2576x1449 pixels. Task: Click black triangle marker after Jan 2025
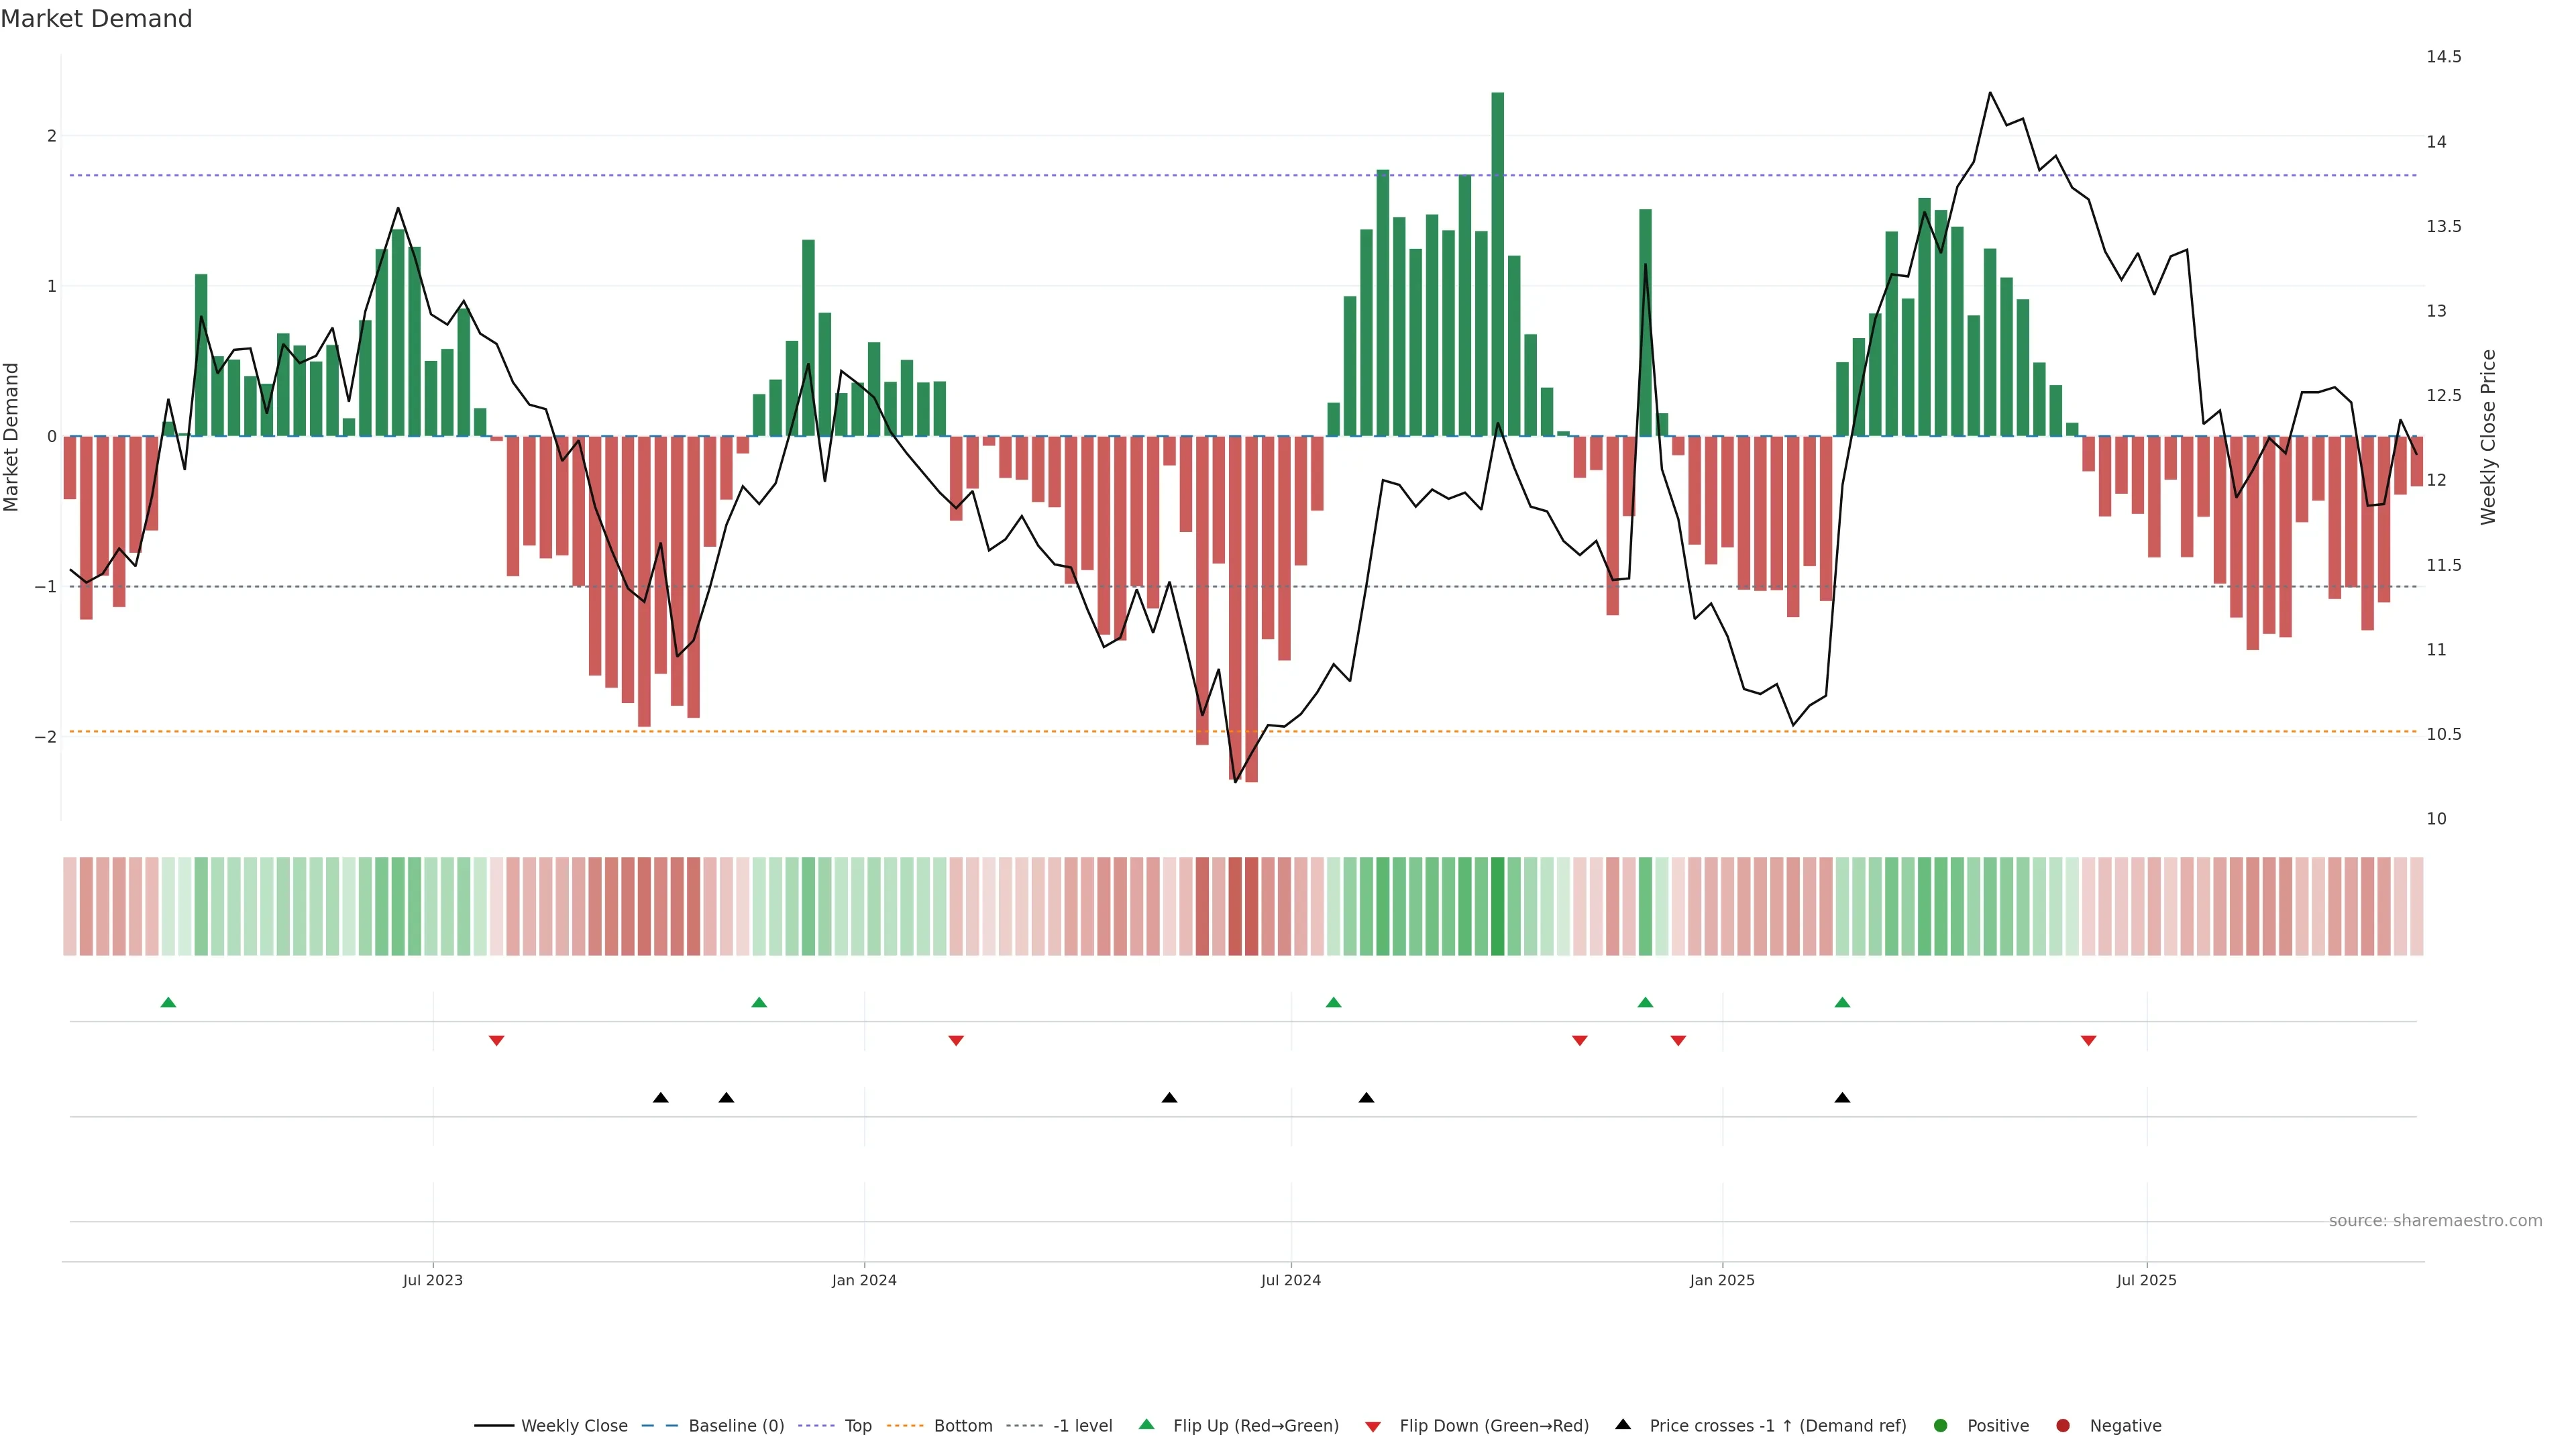(1842, 1098)
